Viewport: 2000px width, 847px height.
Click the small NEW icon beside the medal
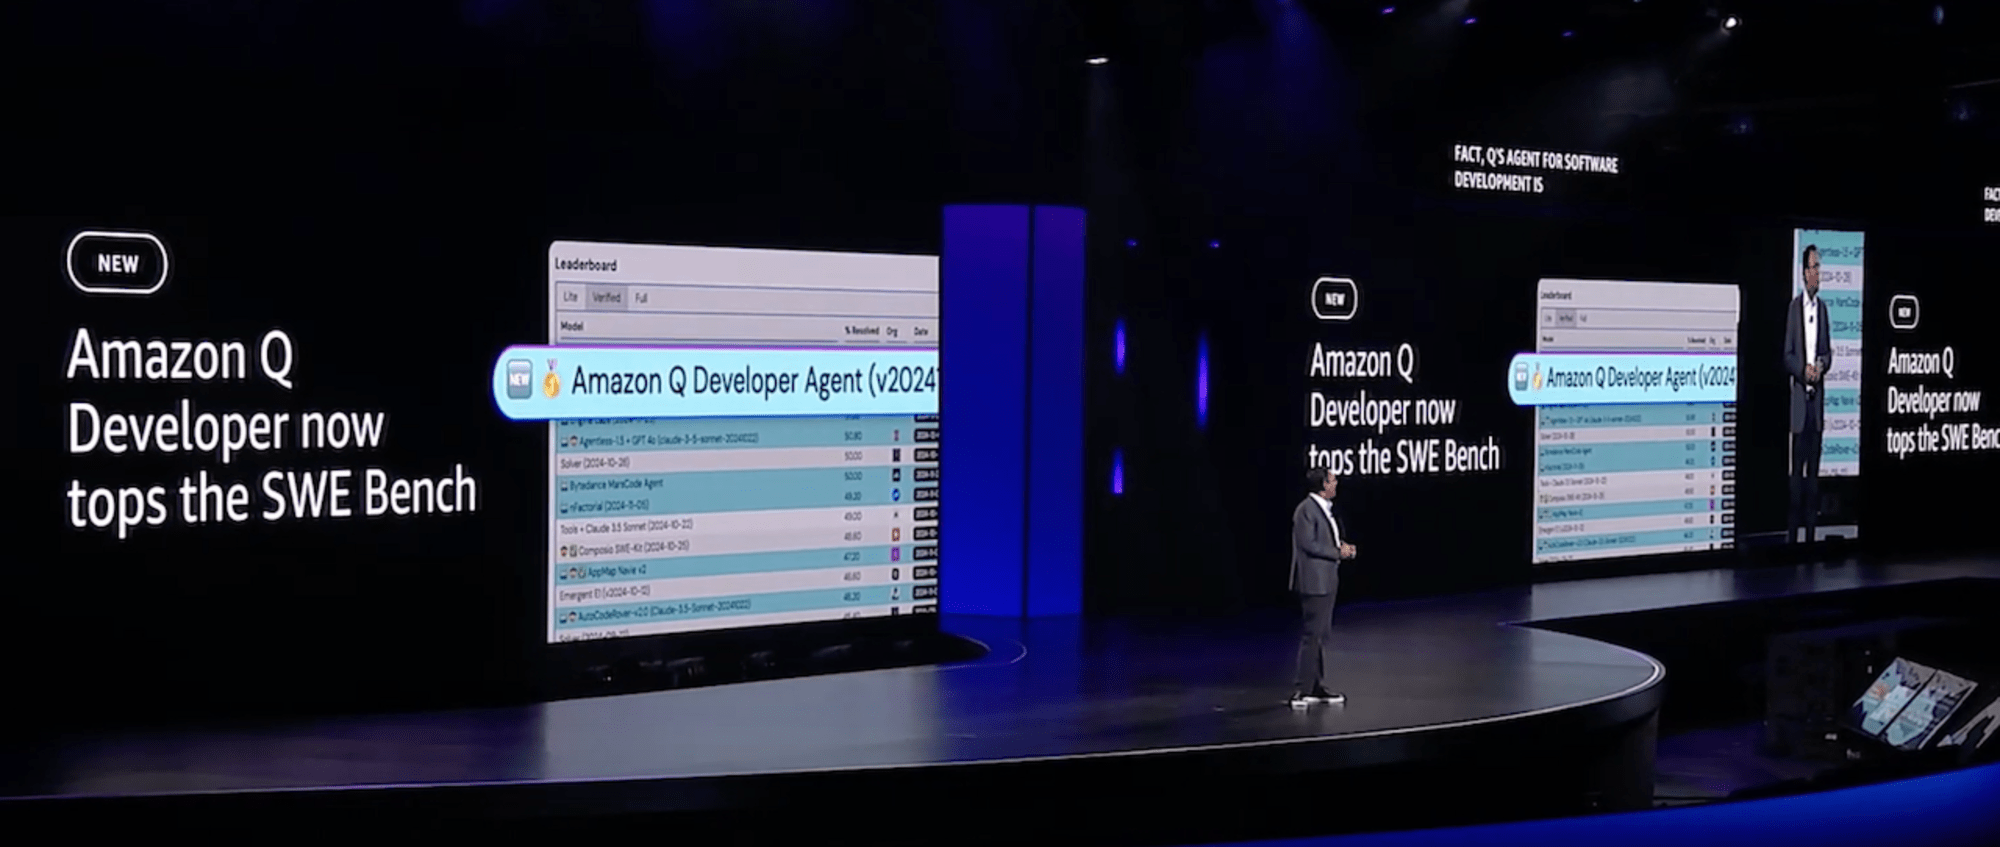pyautogui.click(x=519, y=381)
